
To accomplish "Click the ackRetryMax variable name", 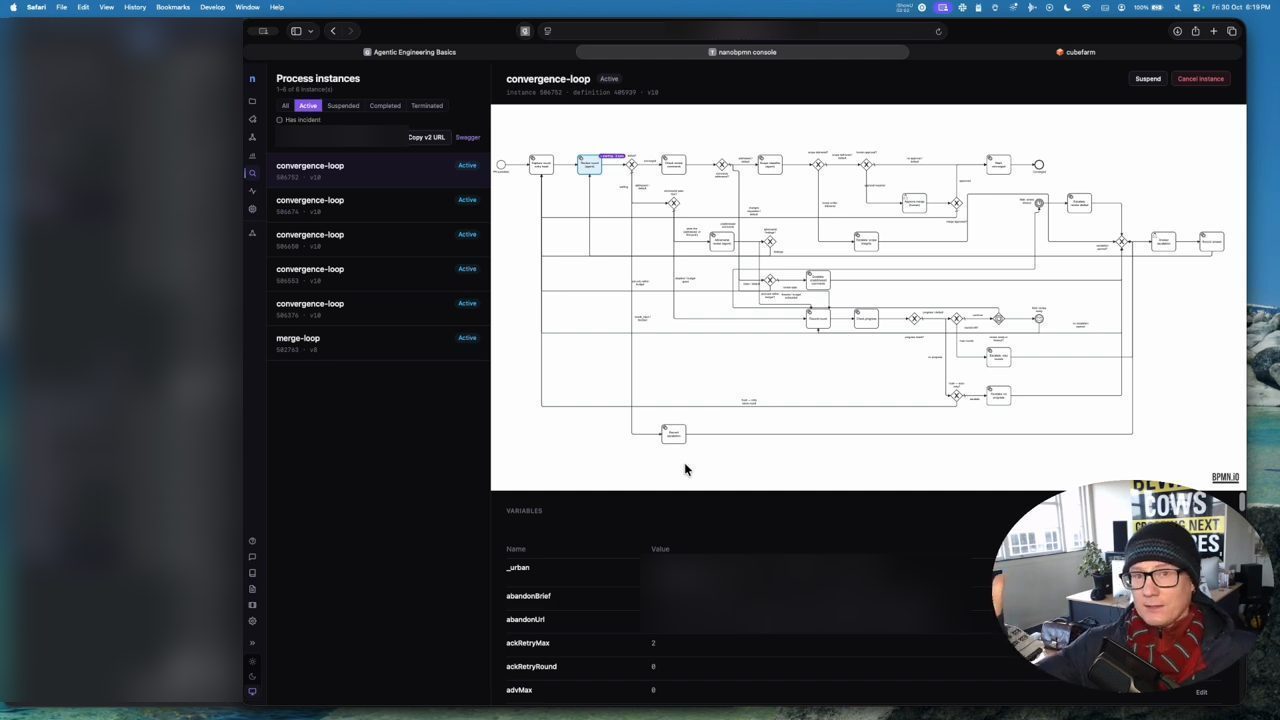I will click(528, 643).
